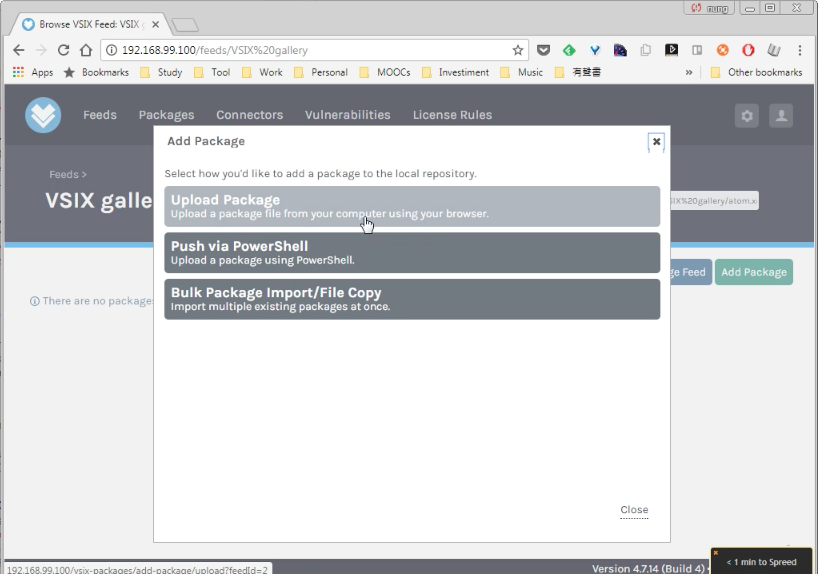Open the Work bookmarks folder
Viewport: 818px width, 574px height.
pyautogui.click(x=262, y=72)
